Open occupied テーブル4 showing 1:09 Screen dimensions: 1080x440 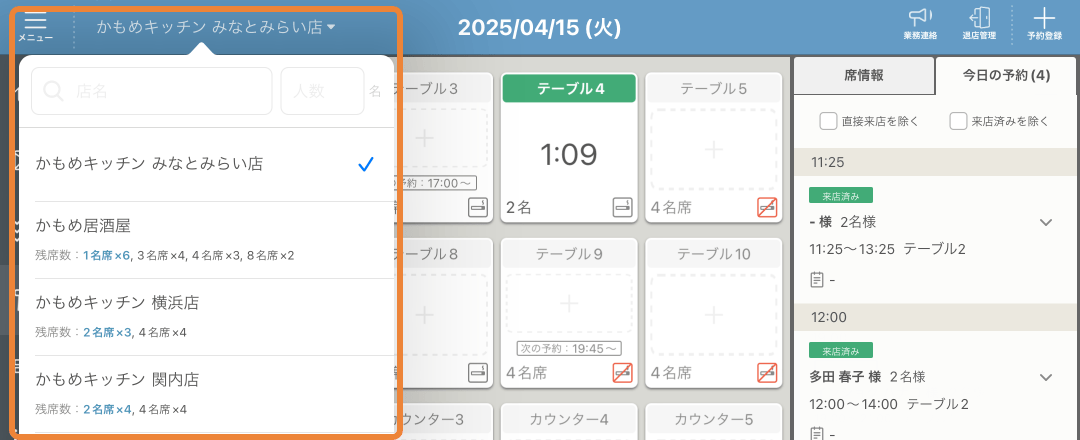pyautogui.click(x=569, y=153)
